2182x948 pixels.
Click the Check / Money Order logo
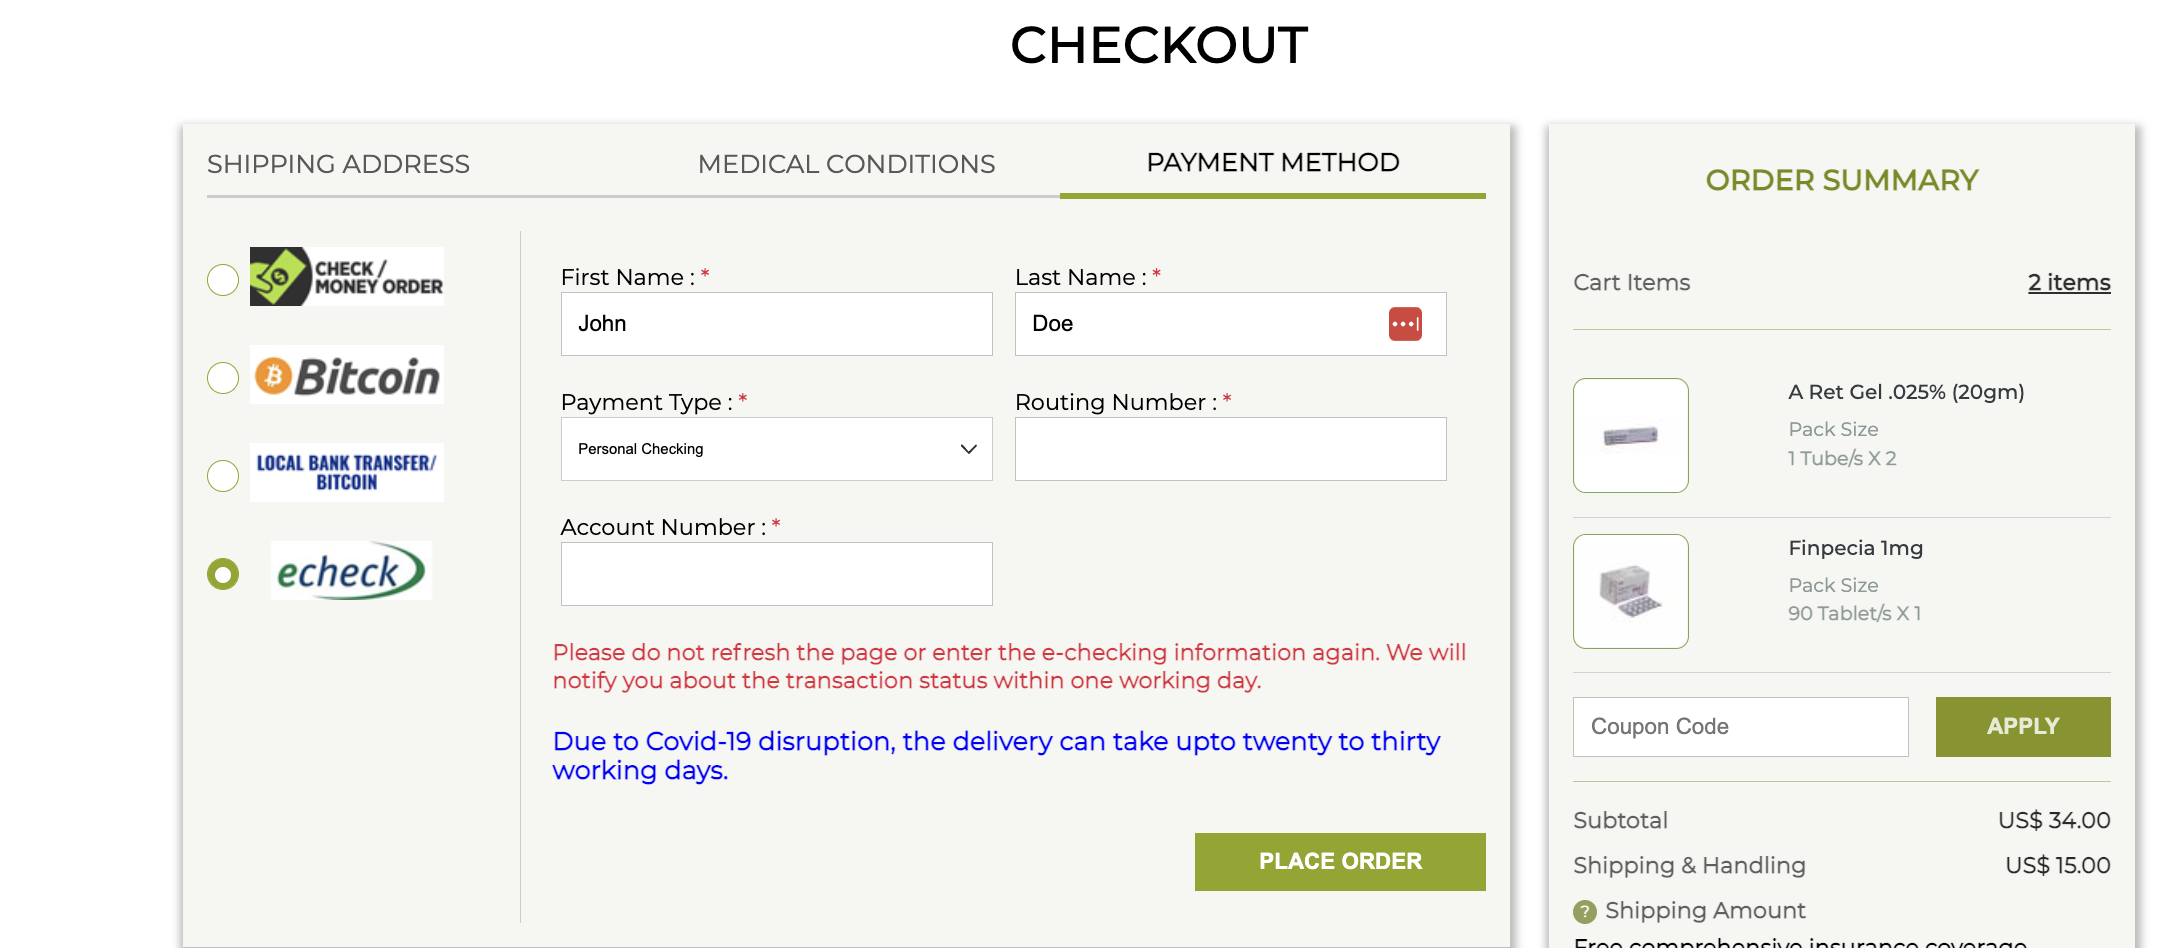(x=346, y=277)
